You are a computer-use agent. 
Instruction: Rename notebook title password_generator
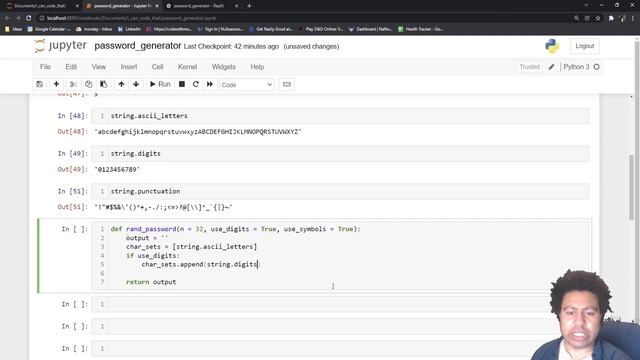tap(138, 46)
